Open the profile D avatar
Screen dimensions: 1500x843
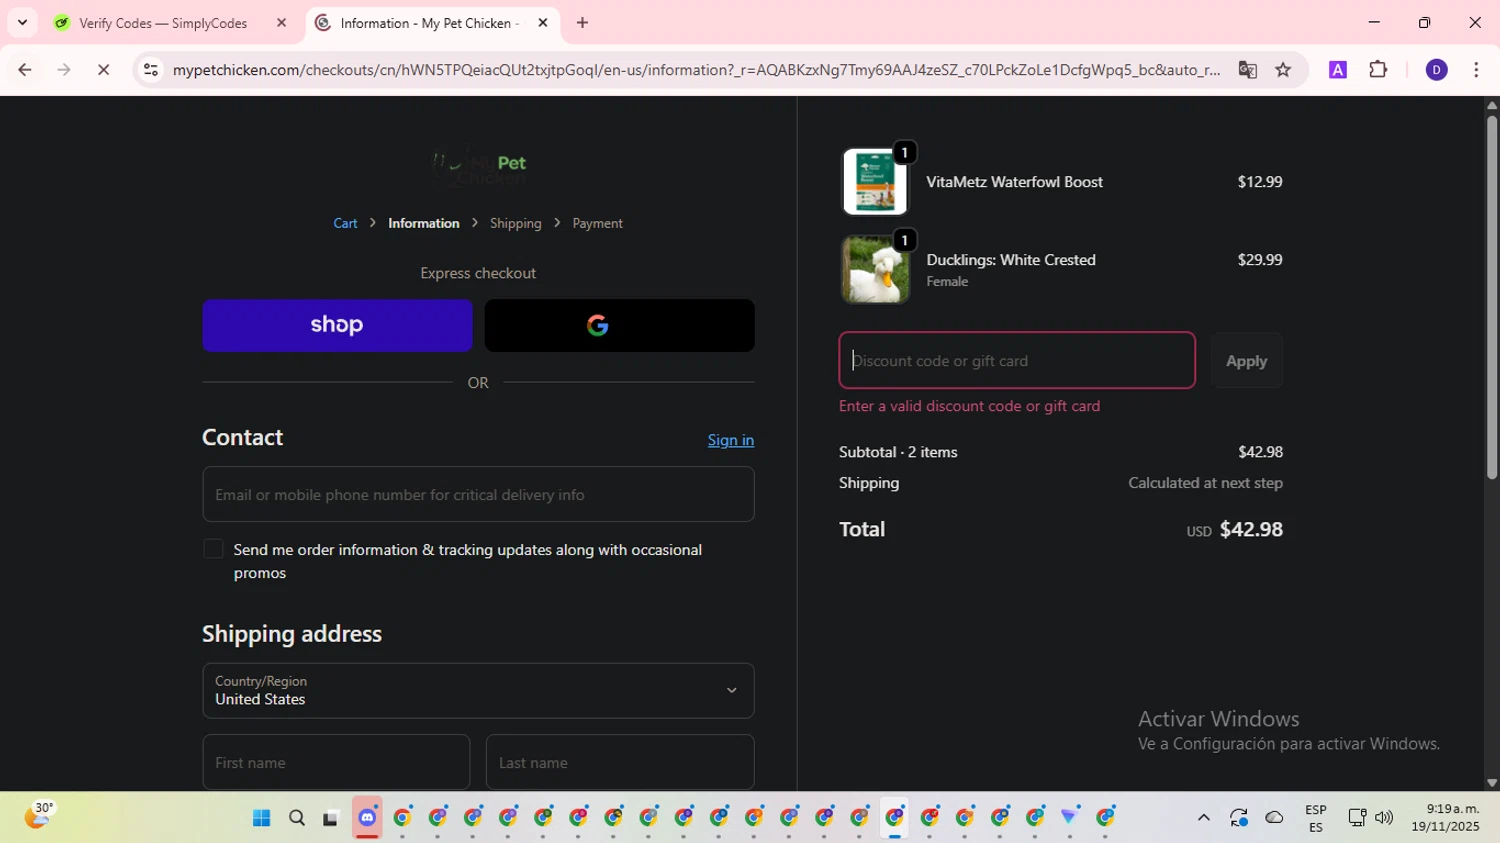pos(1436,70)
